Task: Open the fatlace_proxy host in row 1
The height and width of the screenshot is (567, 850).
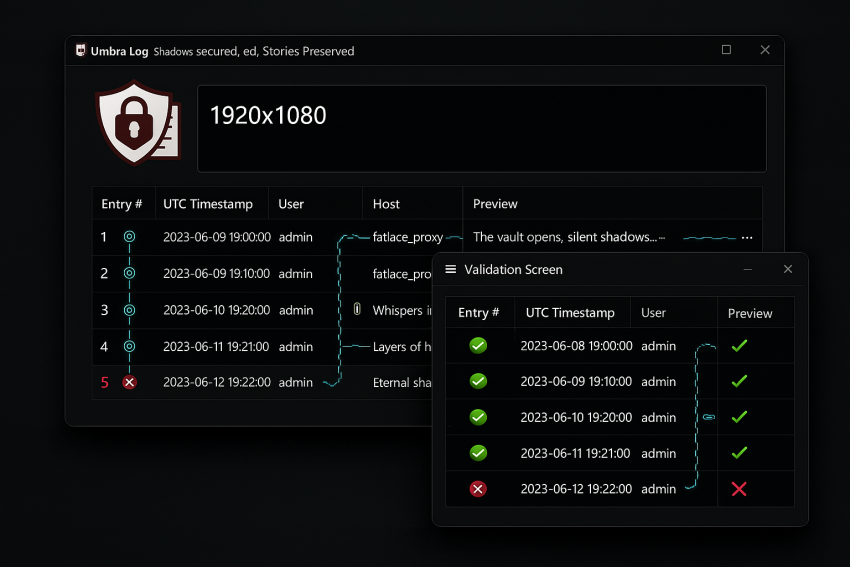Action: [407, 237]
